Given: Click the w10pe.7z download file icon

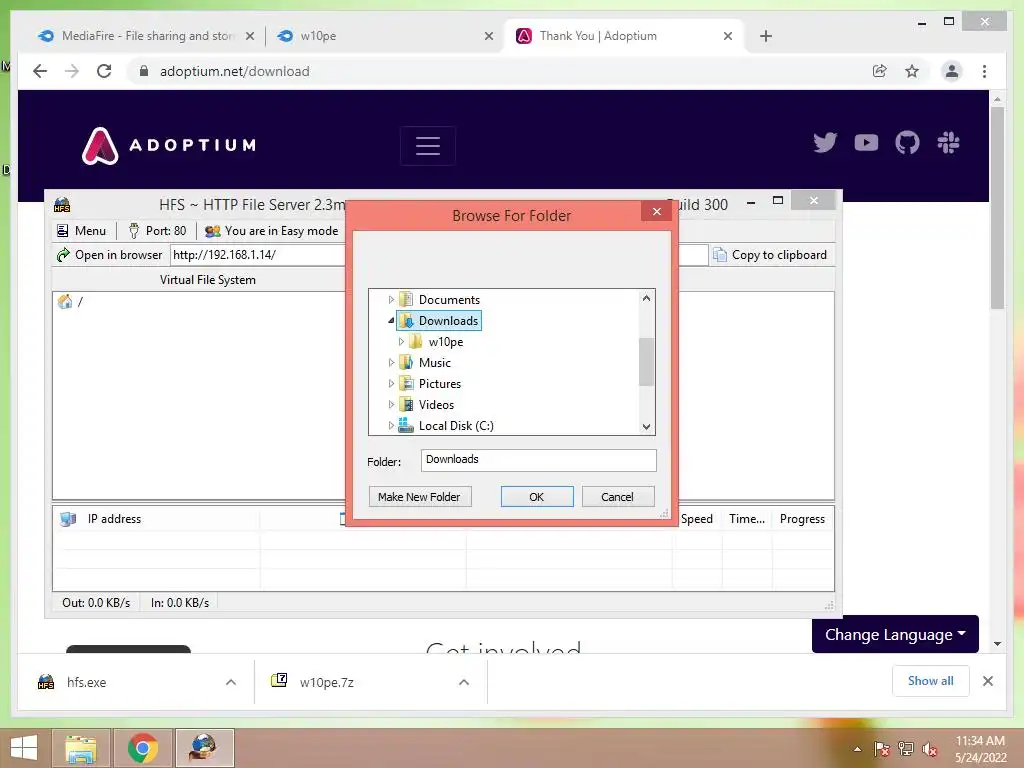Looking at the screenshot, I should pos(279,680).
